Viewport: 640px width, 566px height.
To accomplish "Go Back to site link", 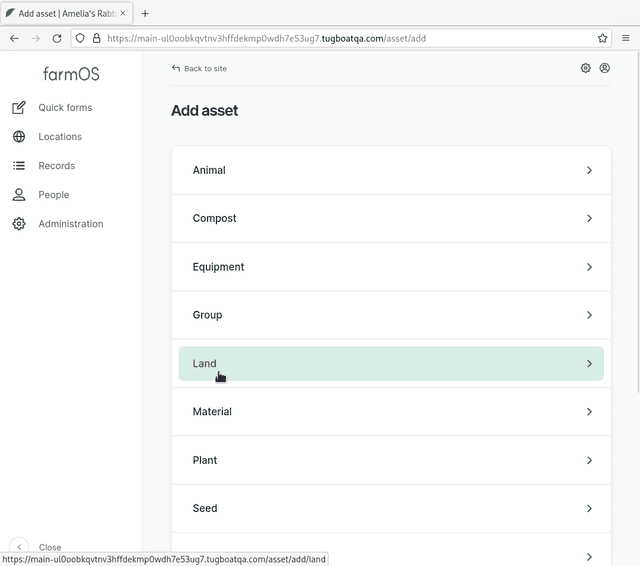I will [199, 69].
